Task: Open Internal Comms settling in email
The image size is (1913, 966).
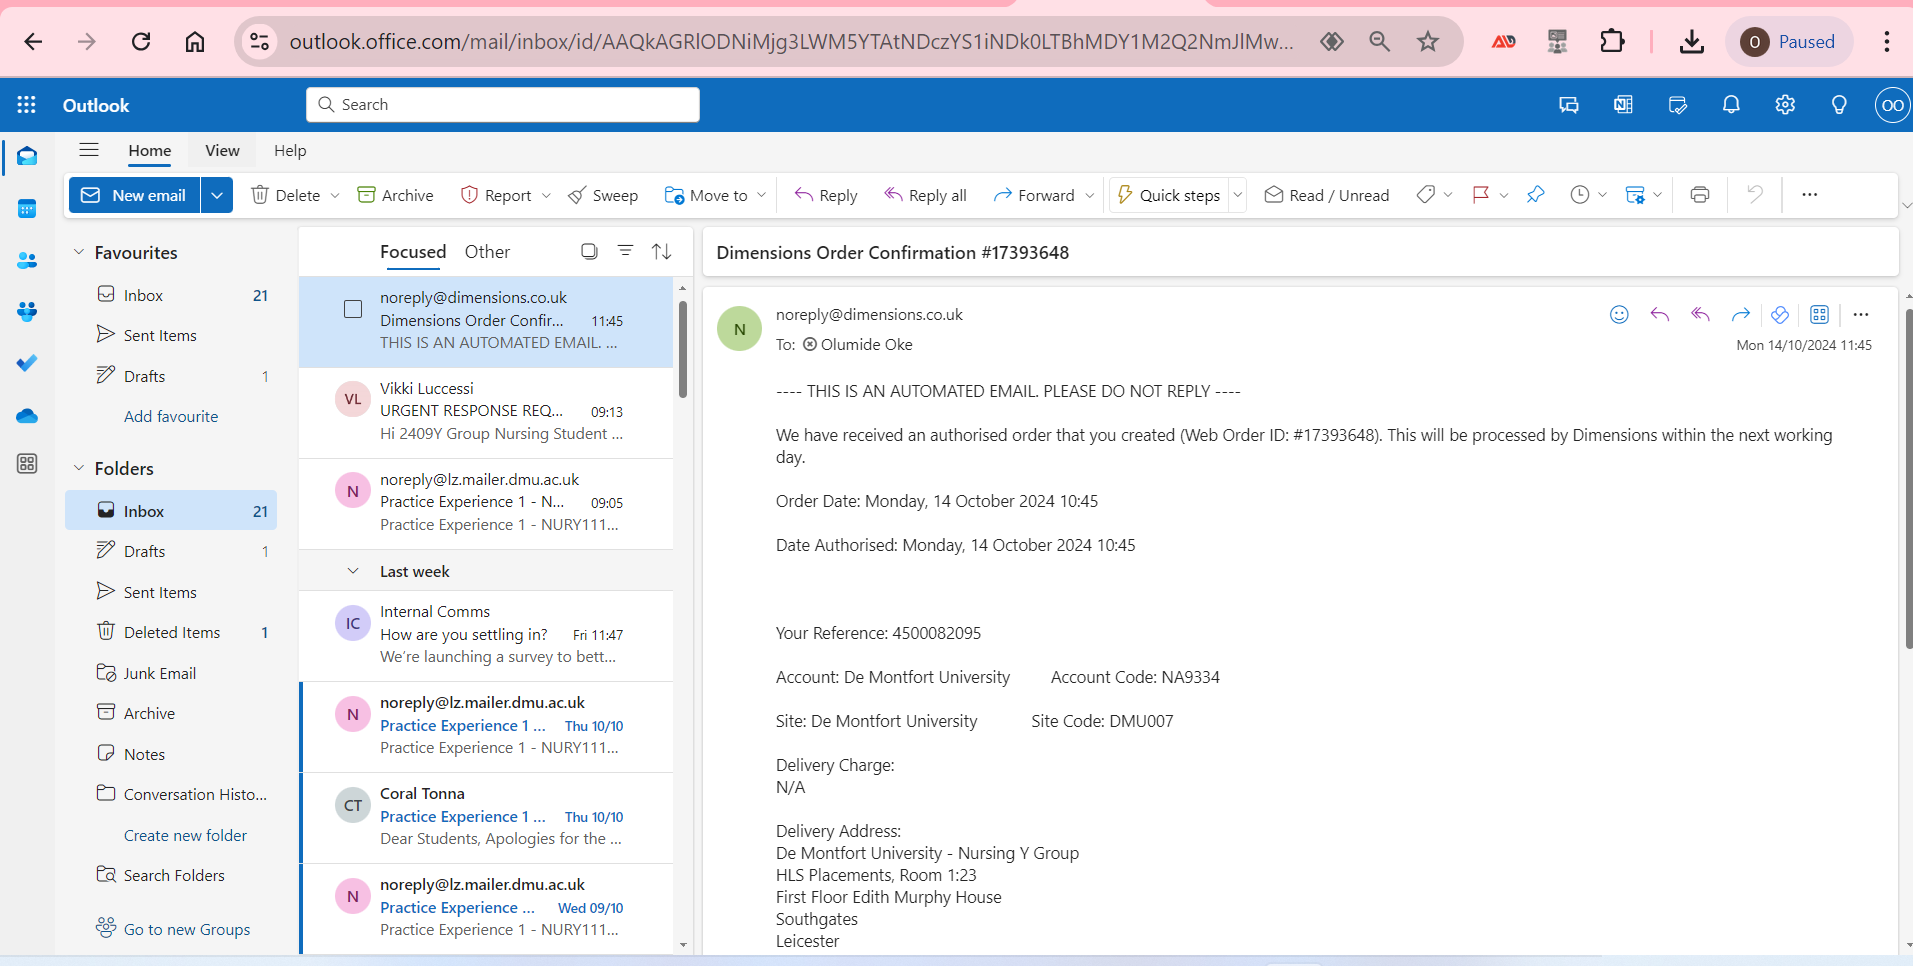Action: click(x=487, y=635)
